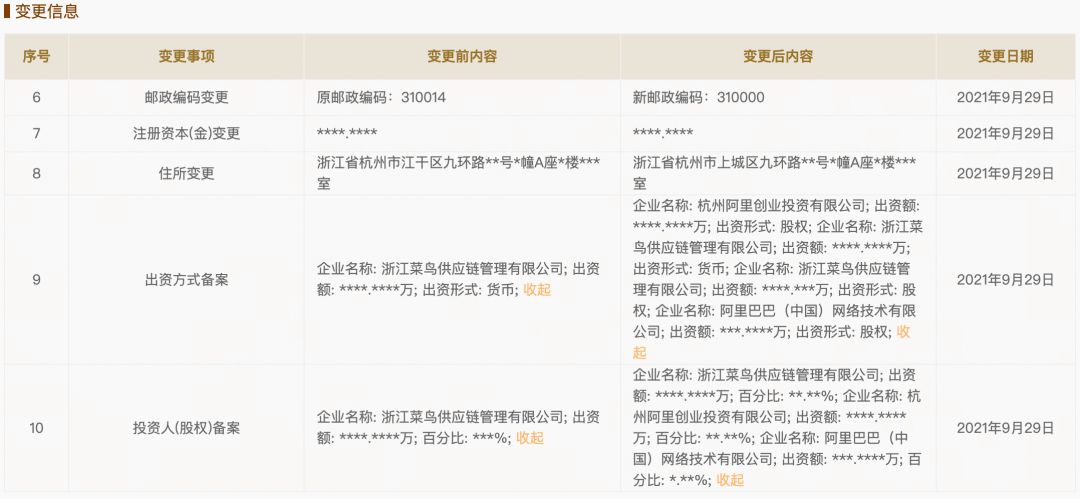
Task: Click the 序号 column header
Action: click(37, 57)
